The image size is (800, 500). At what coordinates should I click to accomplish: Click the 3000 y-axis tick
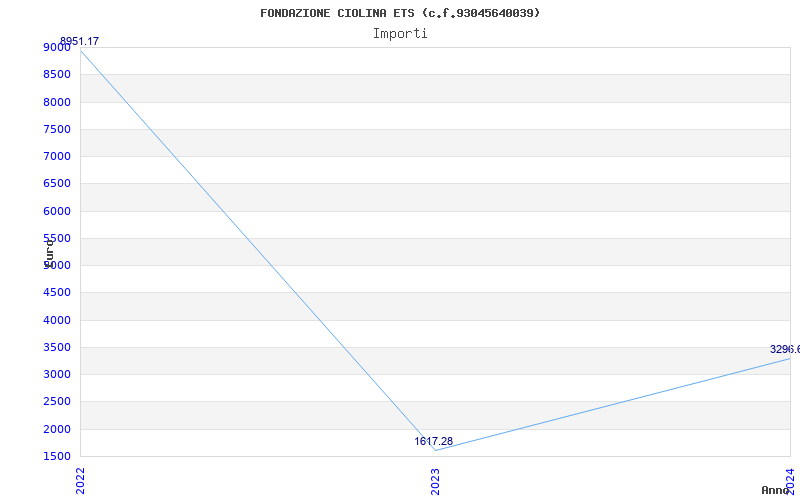click(x=57, y=374)
